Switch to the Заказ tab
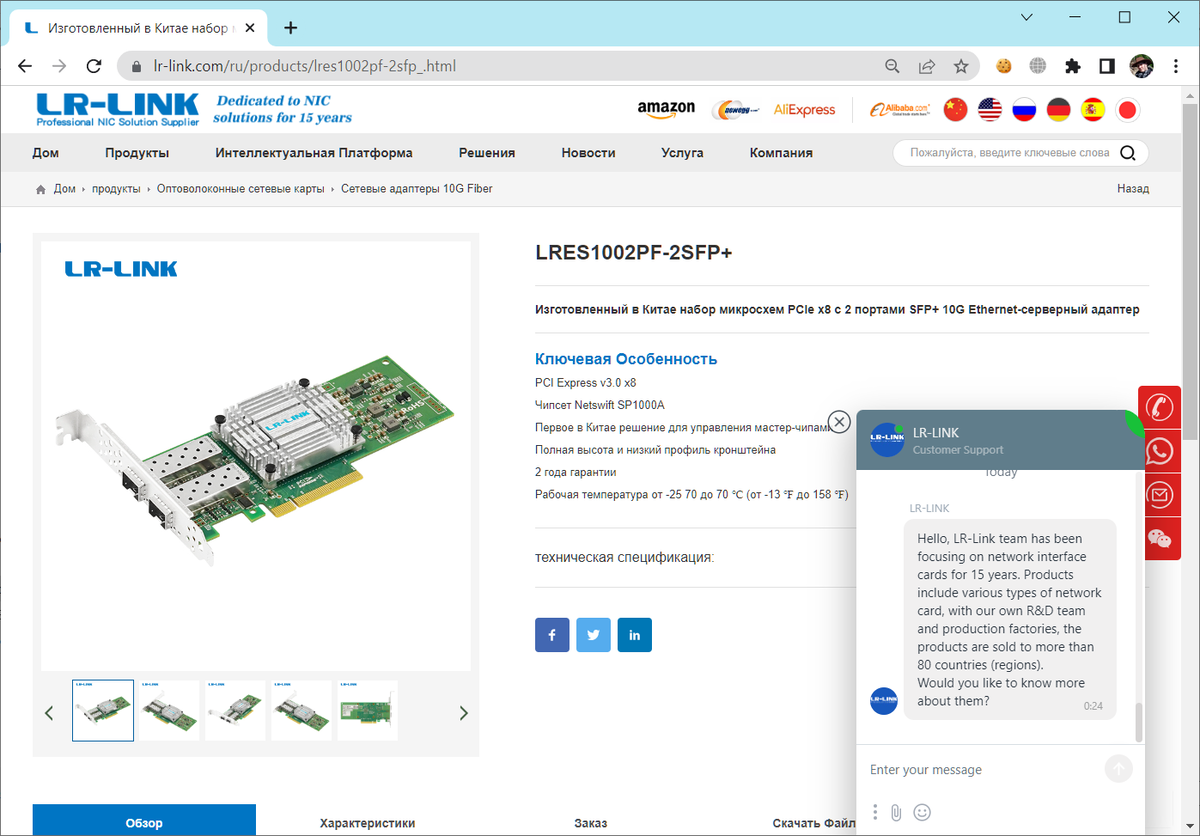This screenshot has height=836, width=1200. point(590,822)
